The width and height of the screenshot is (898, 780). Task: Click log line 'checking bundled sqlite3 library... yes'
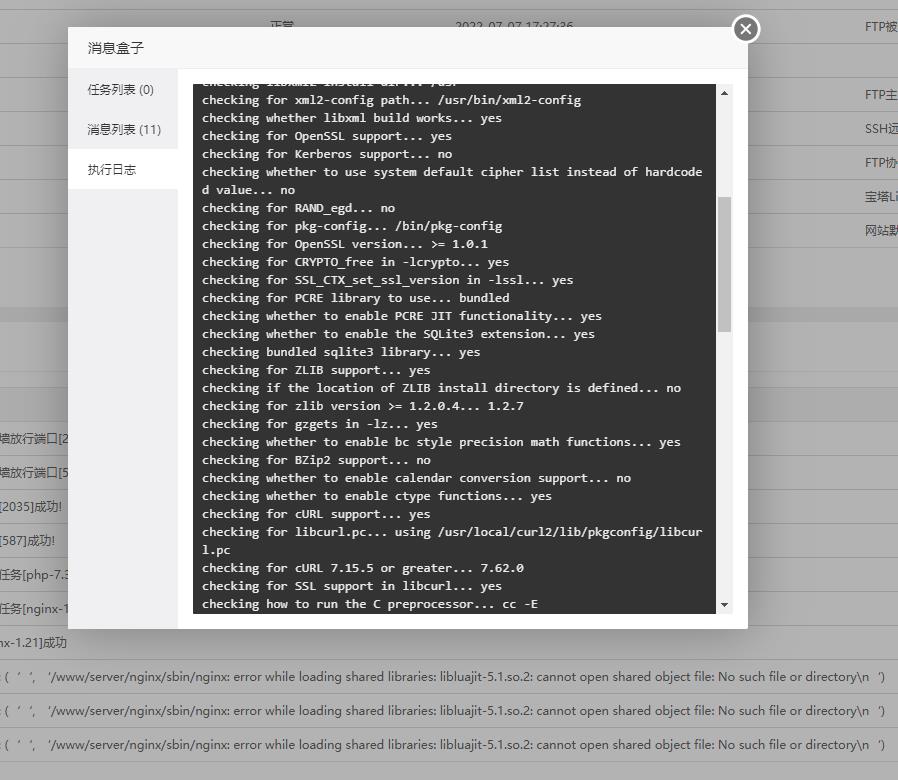341,352
